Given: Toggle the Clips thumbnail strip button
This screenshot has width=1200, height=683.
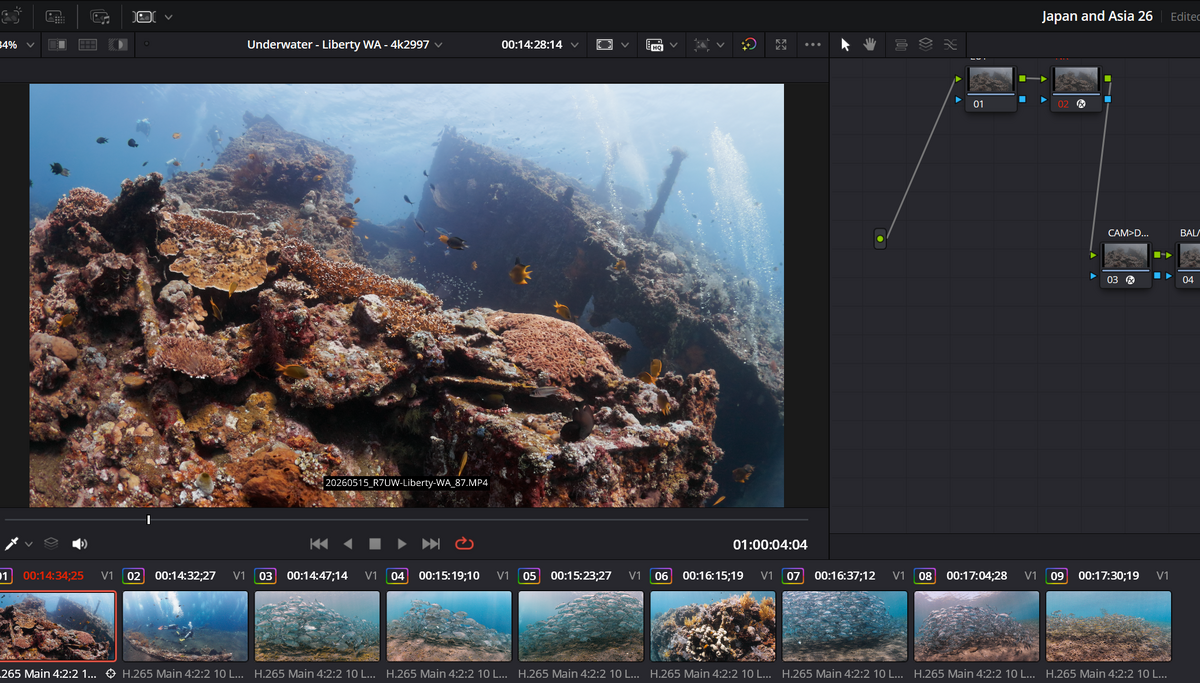Looking at the screenshot, I should pyautogui.click(x=145, y=16).
